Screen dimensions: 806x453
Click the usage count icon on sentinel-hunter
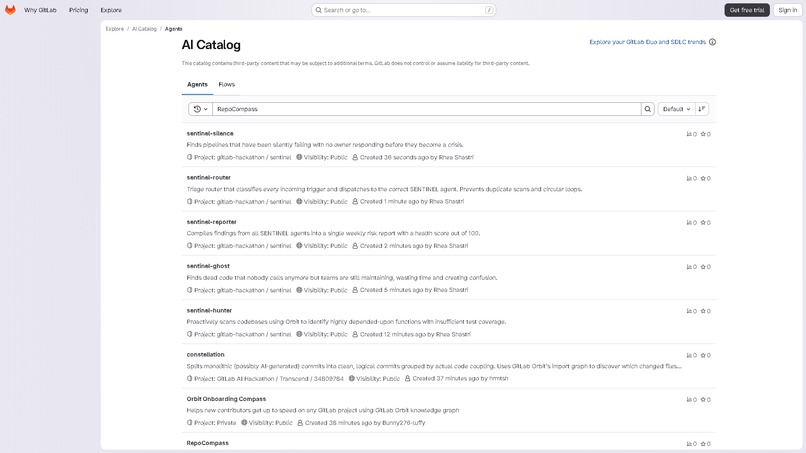pyautogui.click(x=689, y=311)
